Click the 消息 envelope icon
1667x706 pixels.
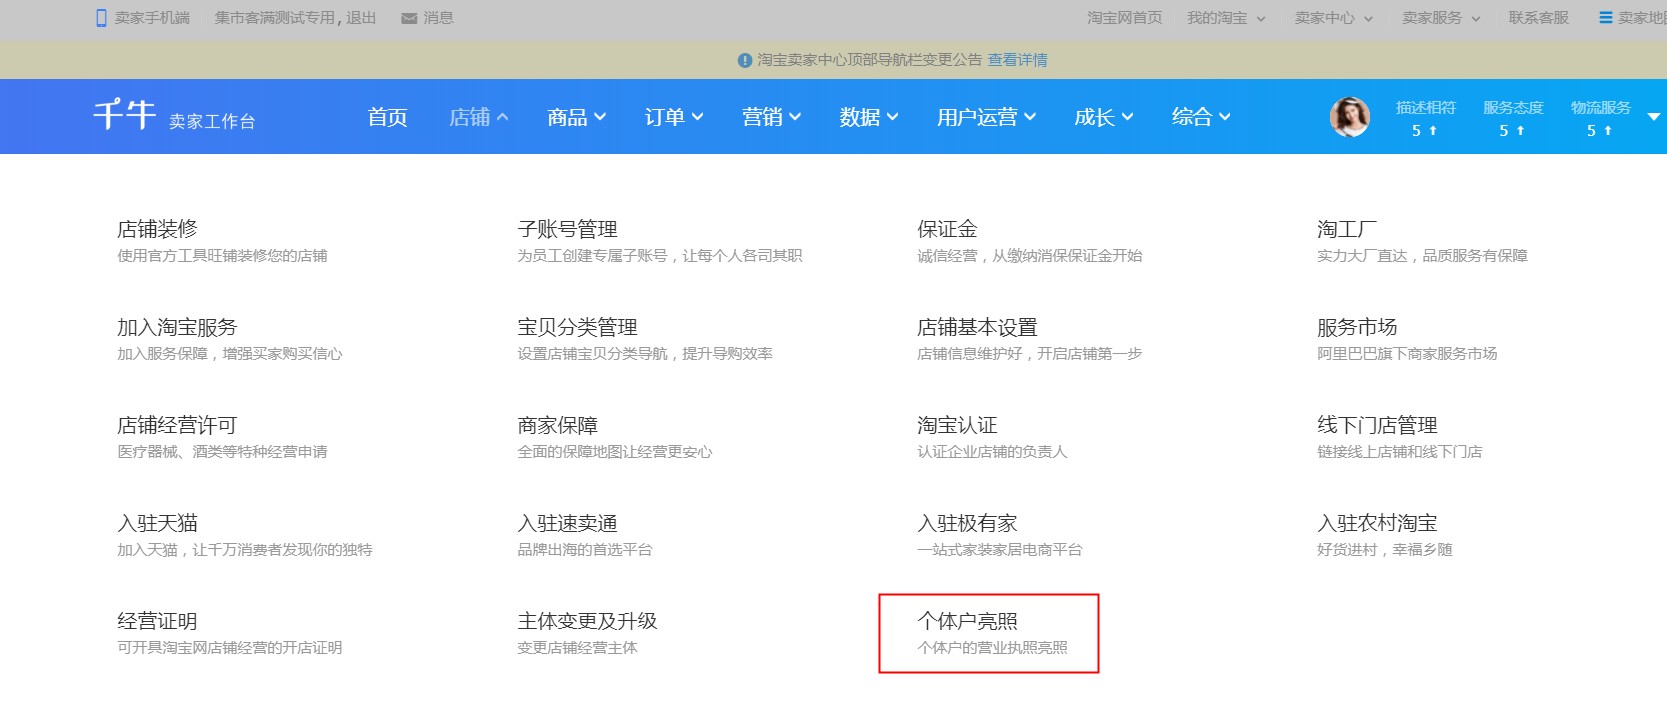pos(408,18)
